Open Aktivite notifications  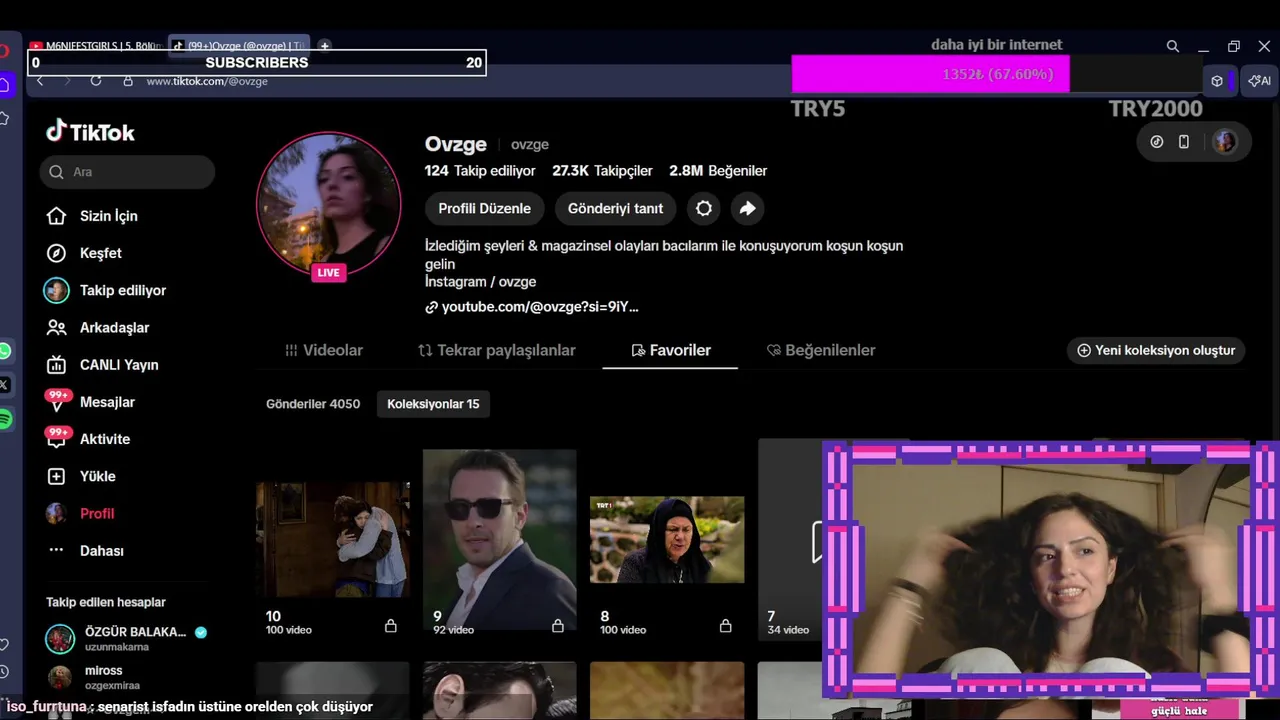point(105,439)
